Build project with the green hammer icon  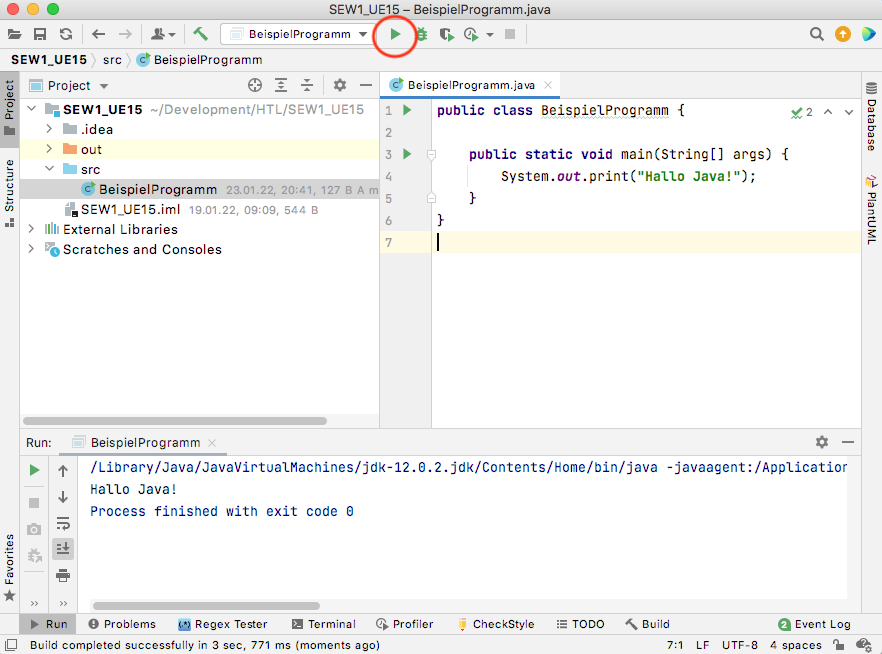[200, 34]
